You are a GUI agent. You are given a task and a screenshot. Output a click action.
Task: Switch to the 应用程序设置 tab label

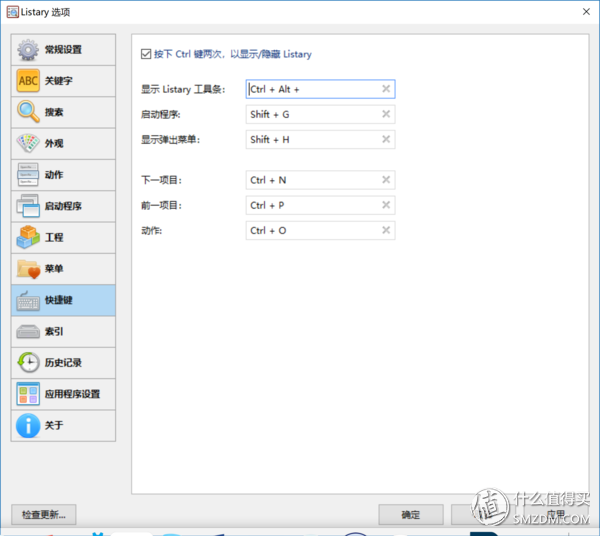point(72,394)
